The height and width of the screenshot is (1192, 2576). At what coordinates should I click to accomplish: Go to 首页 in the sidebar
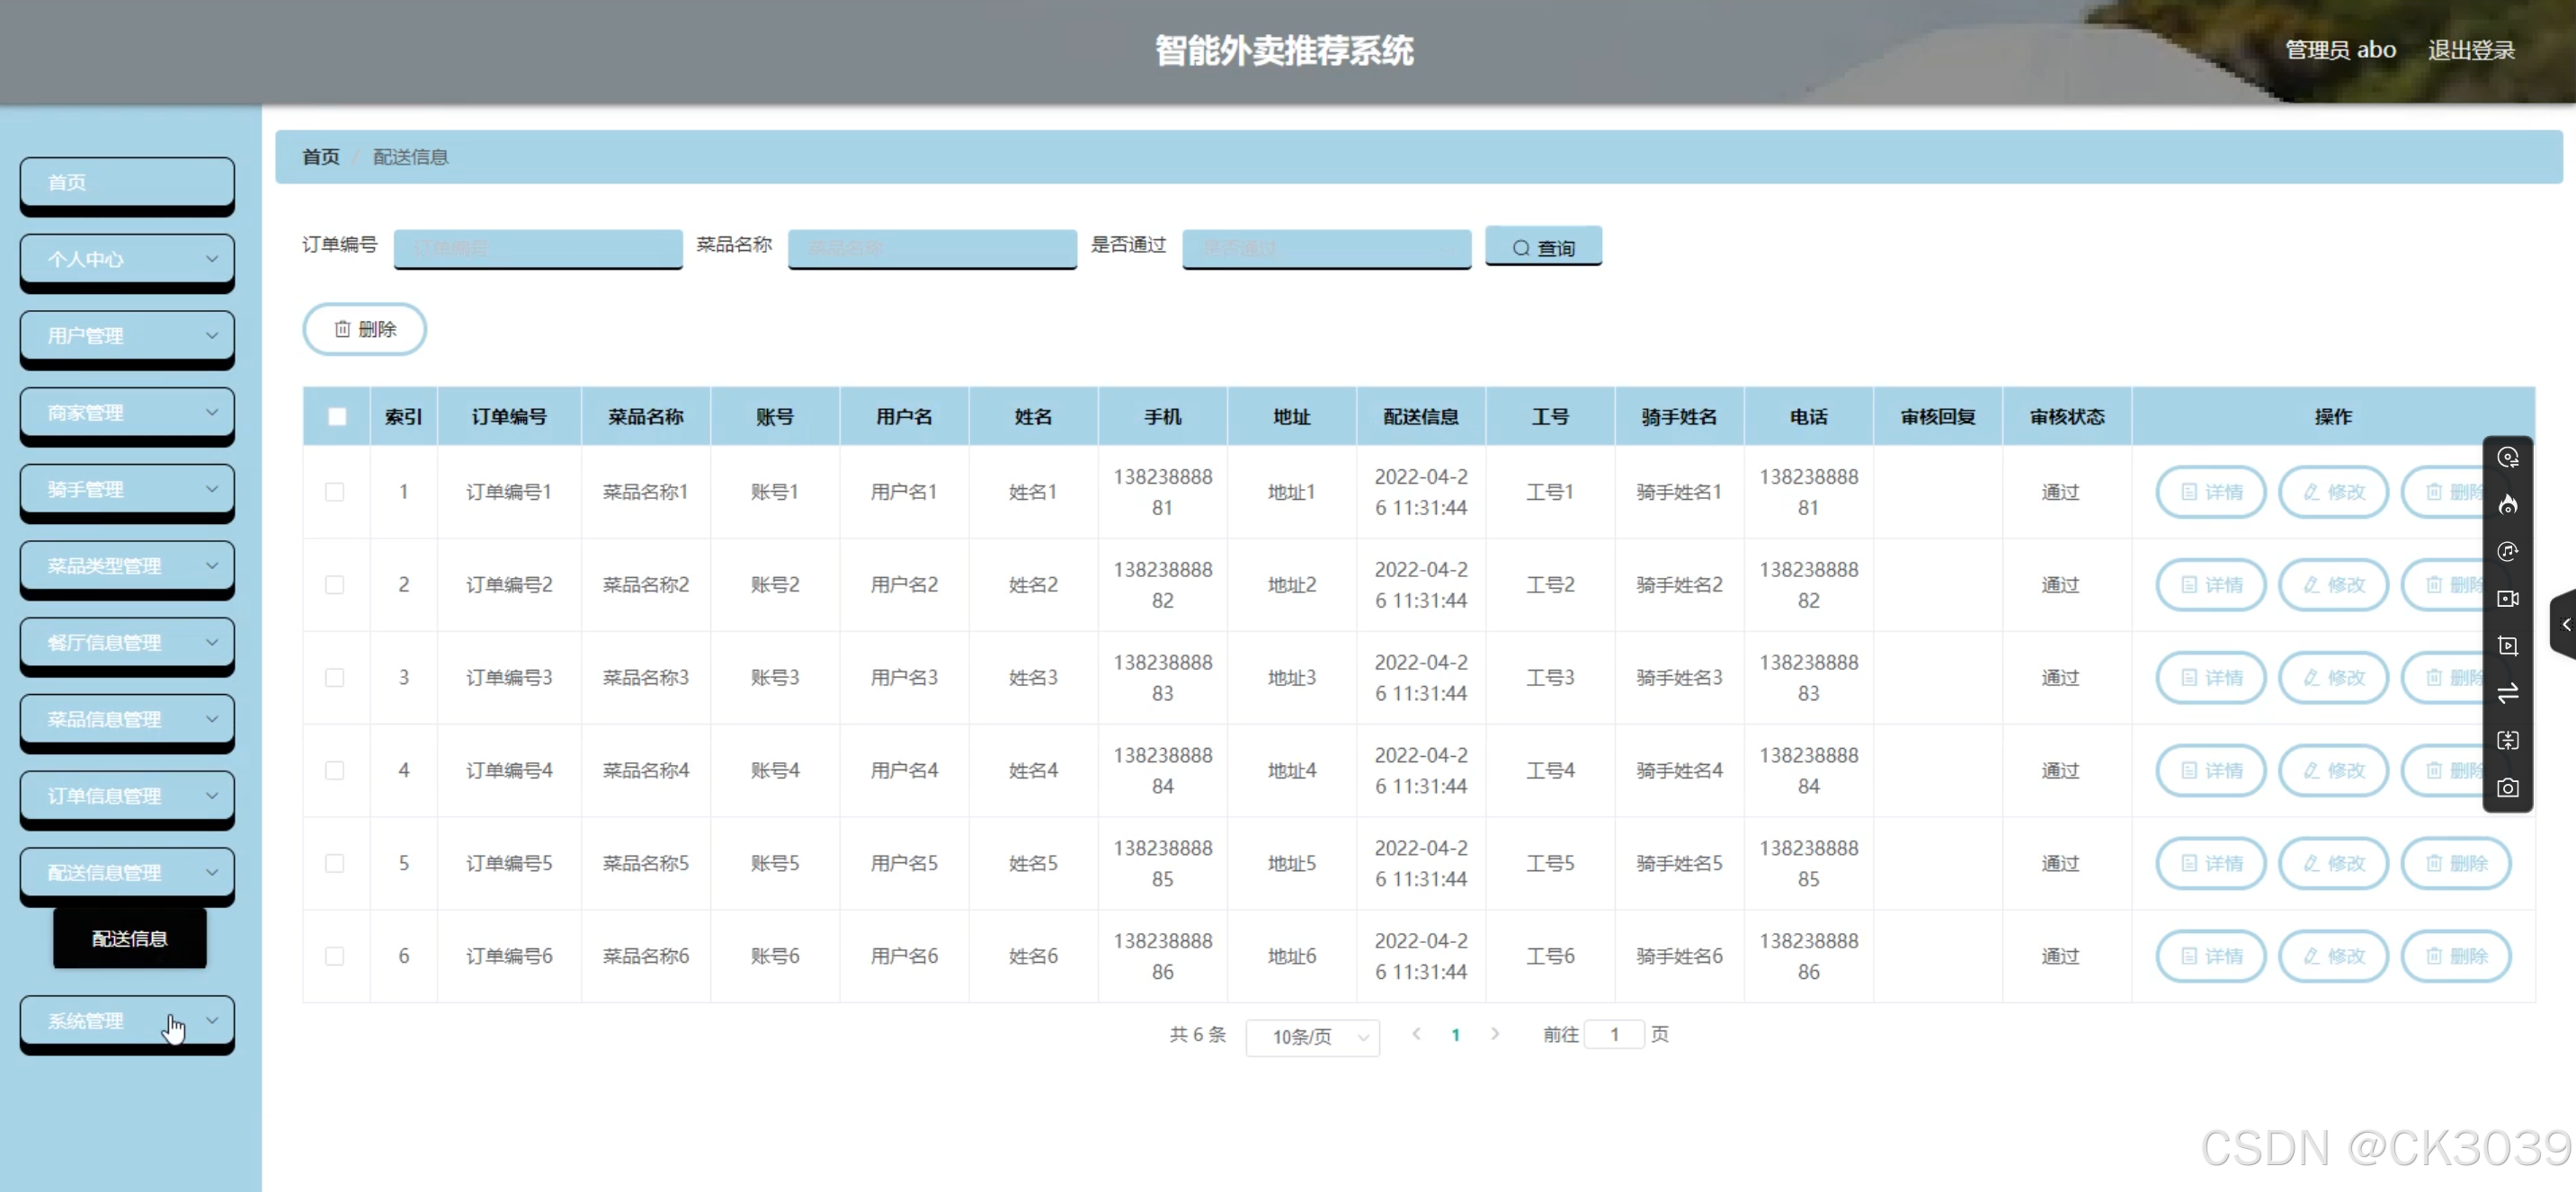point(127,183)
